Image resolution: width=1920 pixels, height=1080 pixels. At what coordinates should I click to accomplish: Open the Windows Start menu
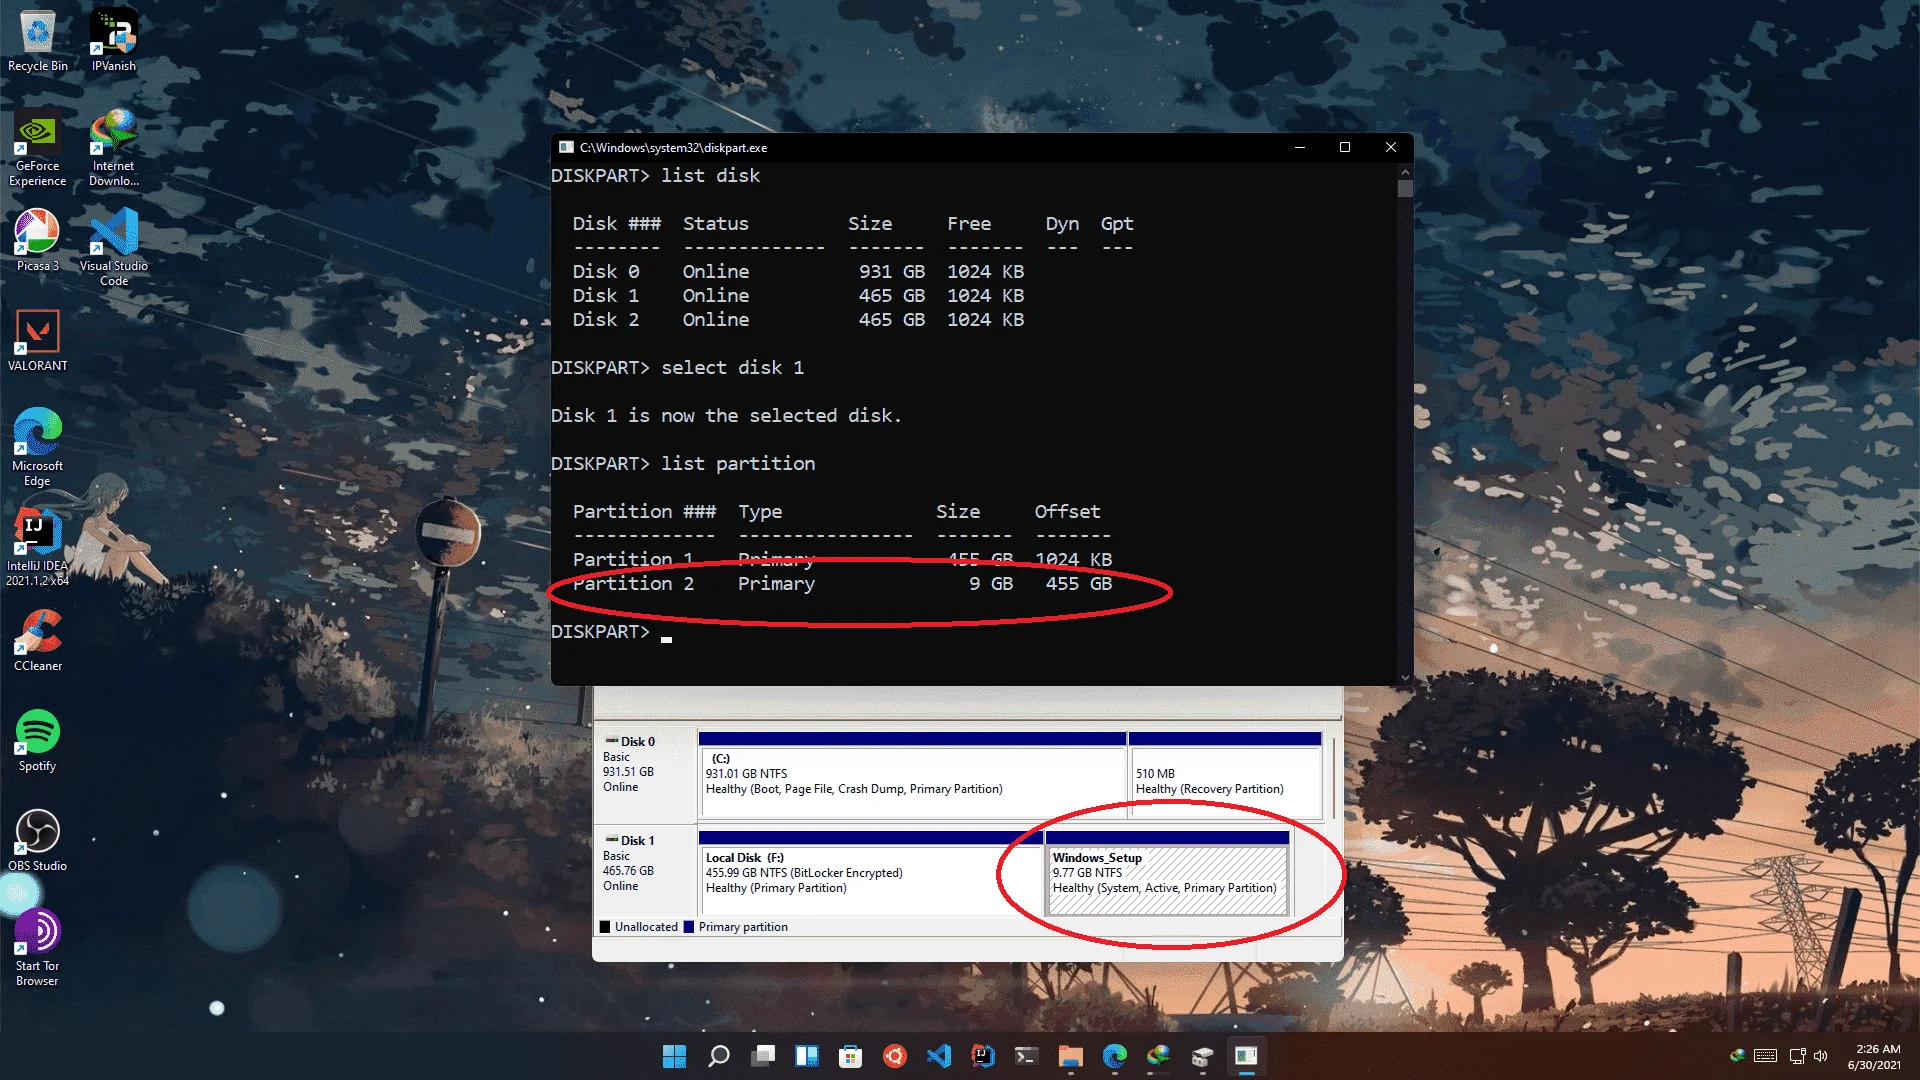[x=675, y=1056]
